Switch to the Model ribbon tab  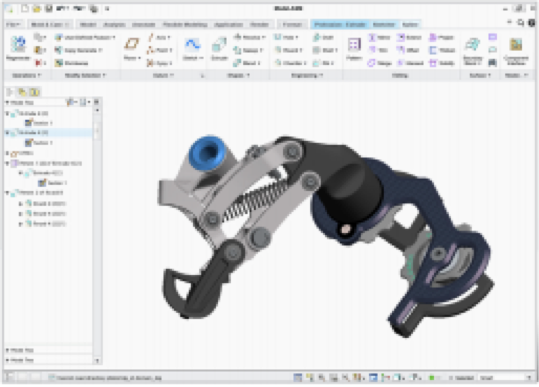point(88,24)
